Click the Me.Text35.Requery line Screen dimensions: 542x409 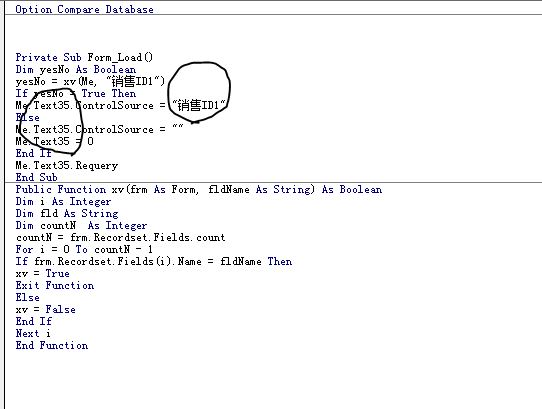point(67,165)
